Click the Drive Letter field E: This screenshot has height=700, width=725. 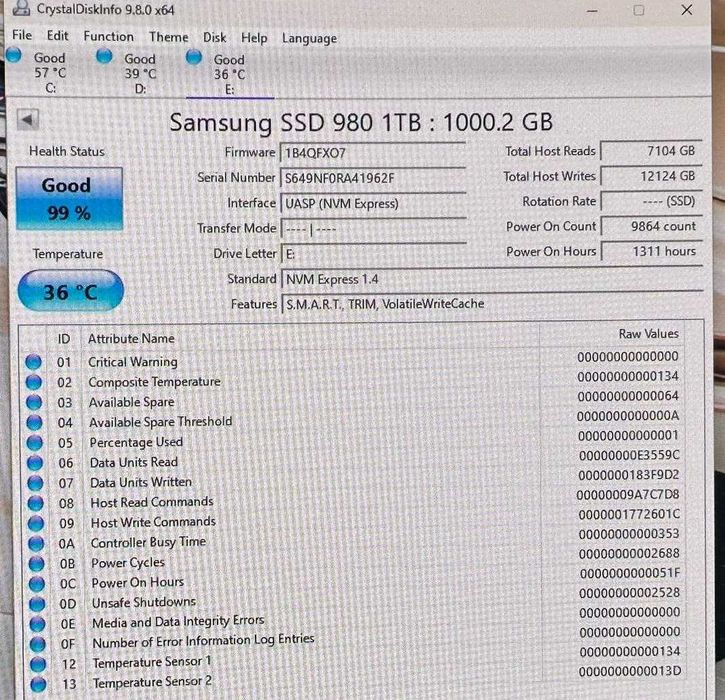click(373, 254)
